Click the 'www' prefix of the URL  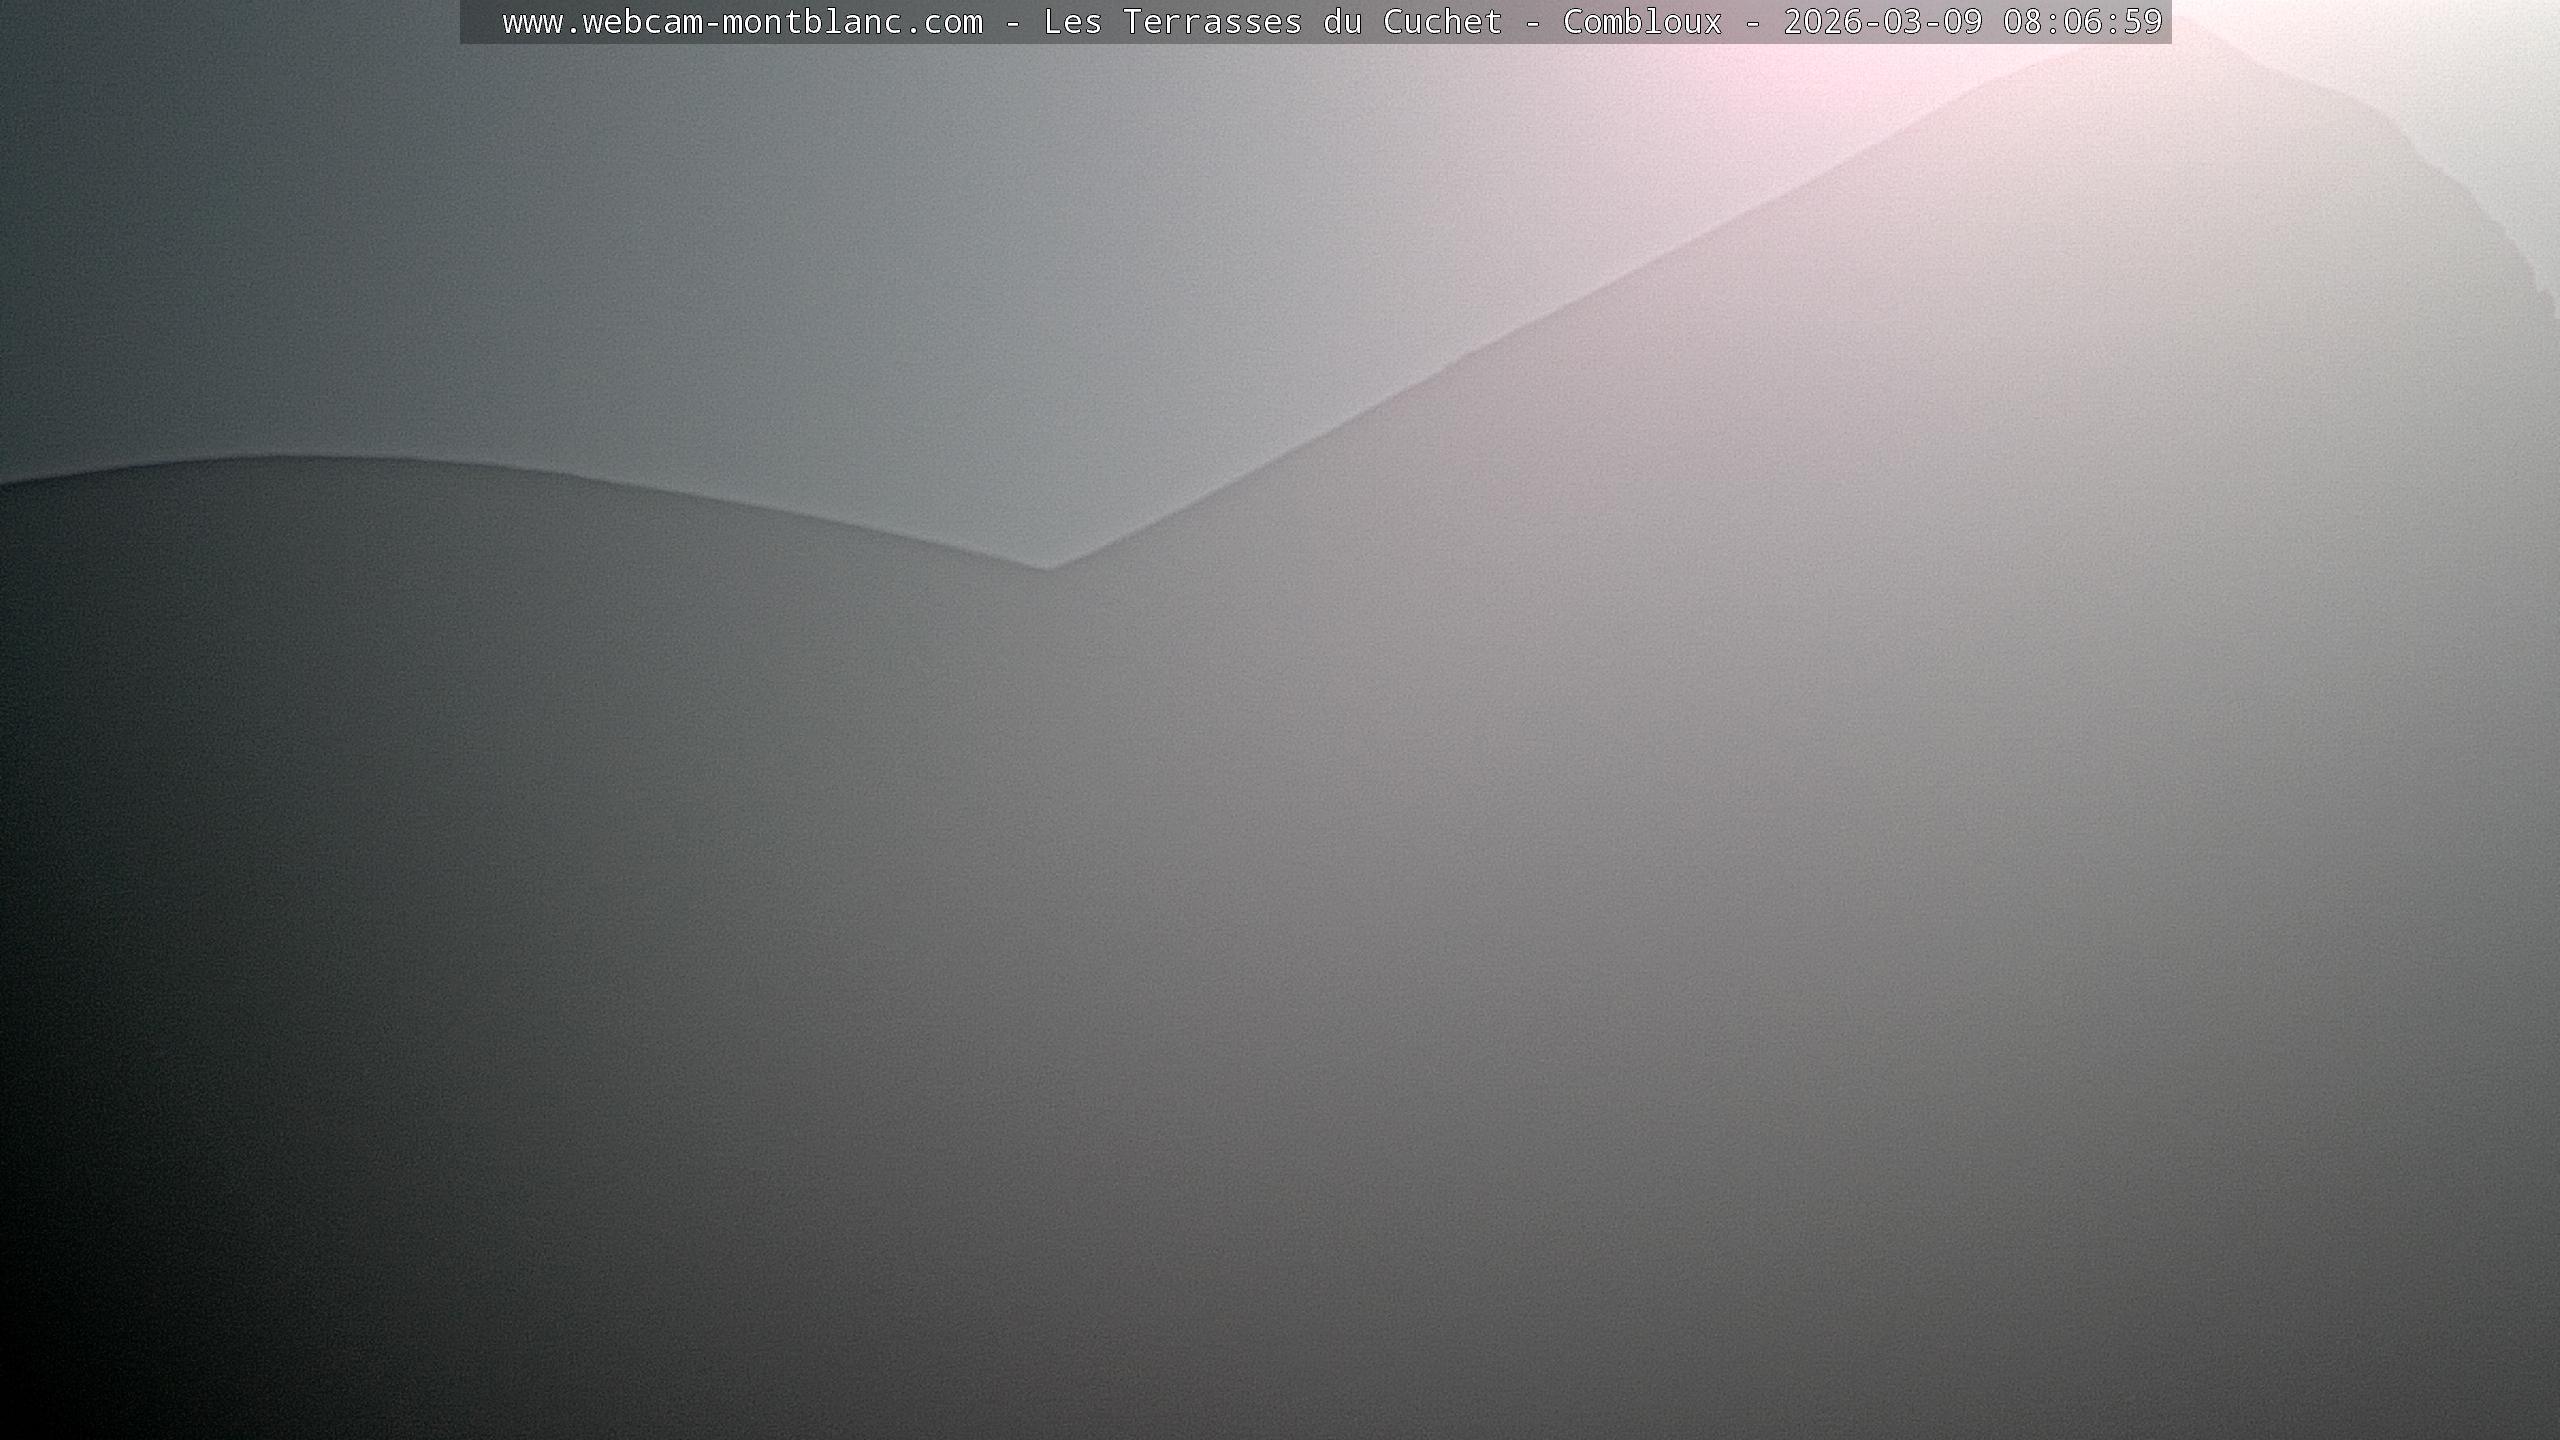click(x=532, y=22)
